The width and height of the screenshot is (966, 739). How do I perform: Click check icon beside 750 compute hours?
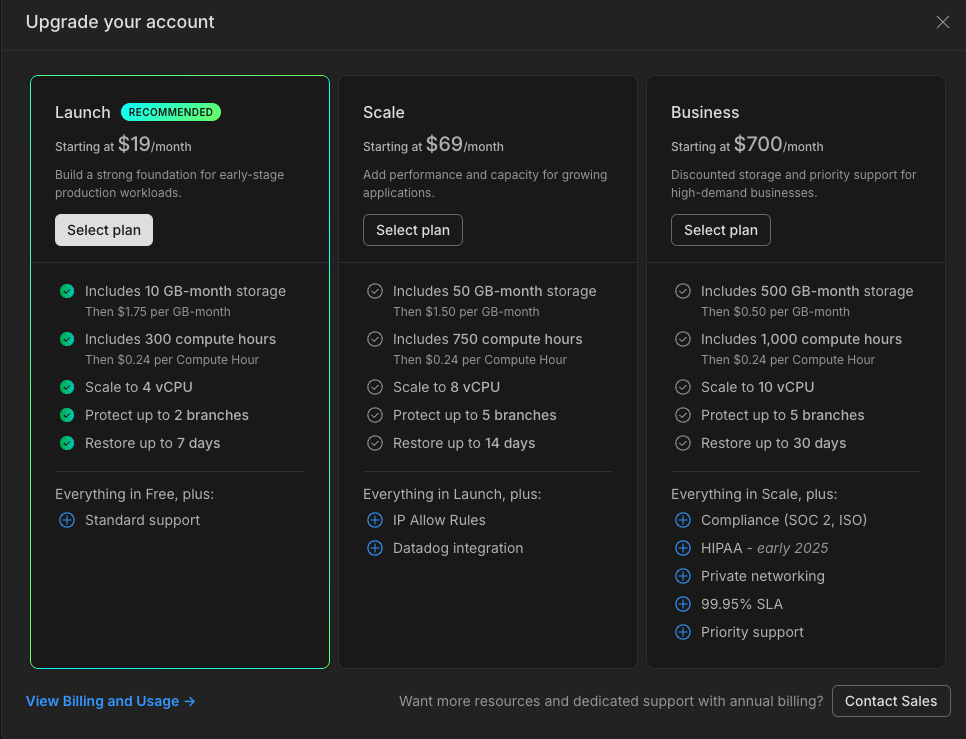[375, 339]
